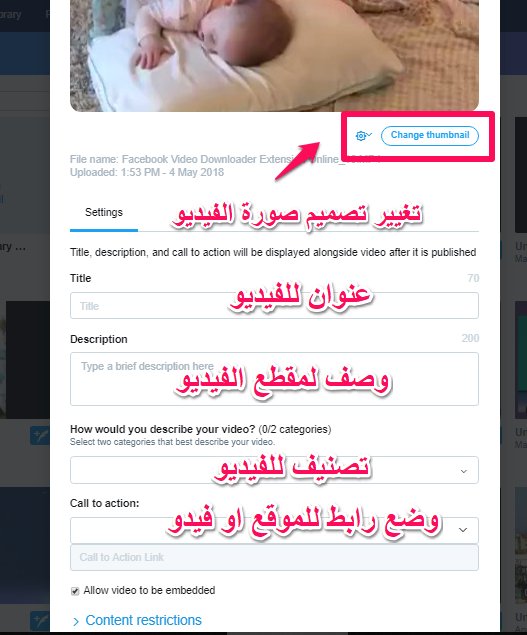Click dimmed compose-tweet icon left of Content restrictions
This screenshot has width=527, height=635.
pyautogui.click(x=40, y=620)
